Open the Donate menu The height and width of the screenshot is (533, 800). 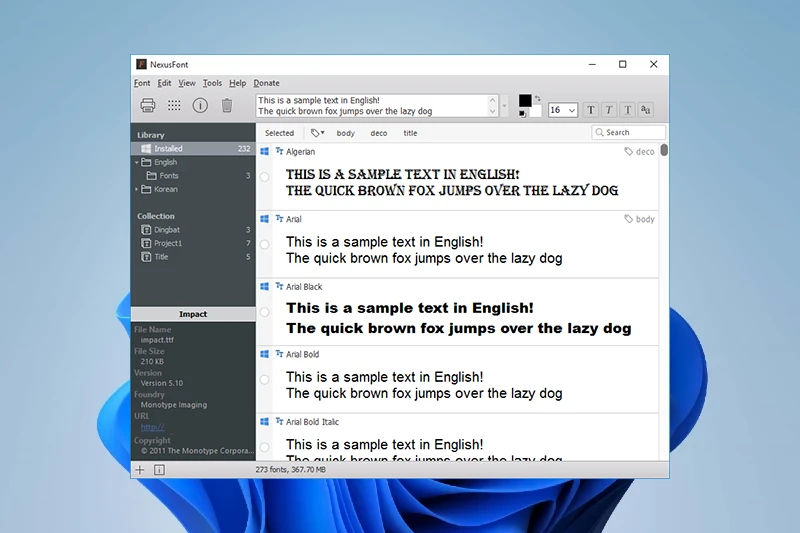coord(266,83)
